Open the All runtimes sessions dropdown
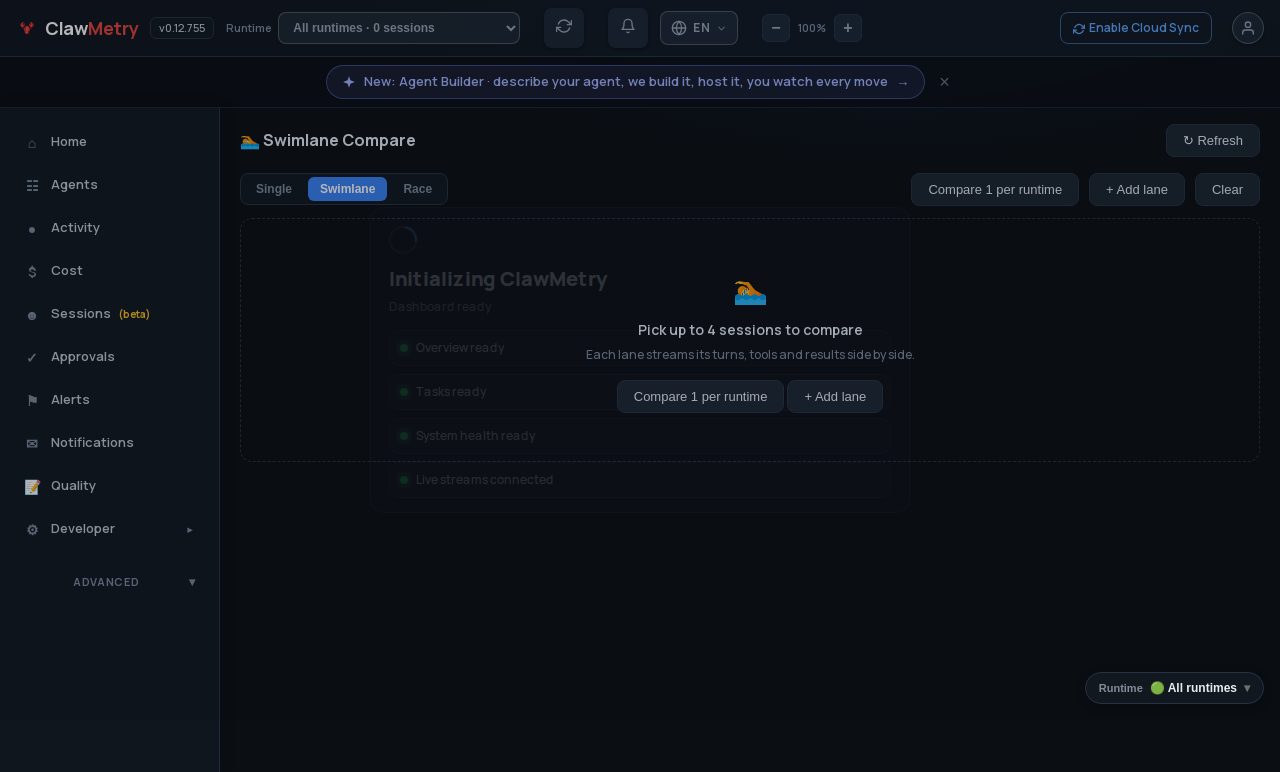1280x772 pixels. (x=399, y=28)
